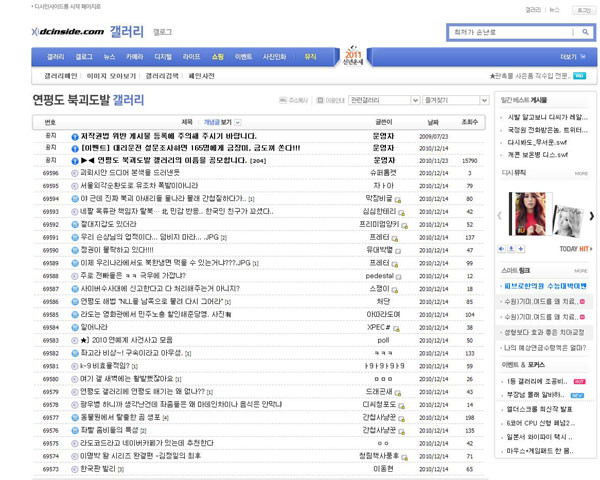Click the 주소복사 copy address icon
This screenshot has height=480, width=600.
click(x=283, y=100)
